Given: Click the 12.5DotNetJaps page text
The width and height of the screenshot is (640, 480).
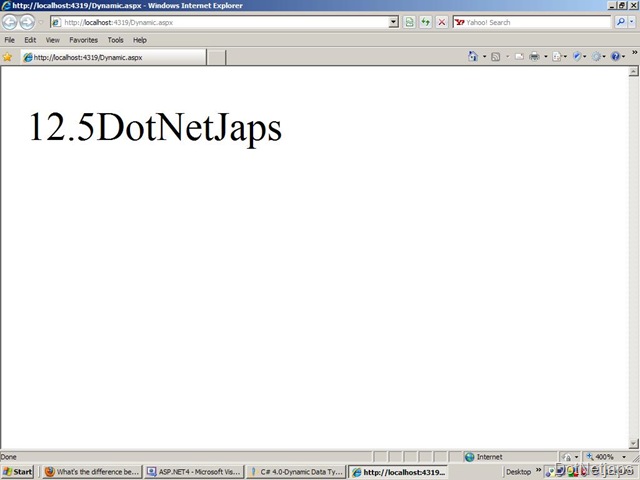Looking at the screenshot, I should [x=156, y=127].
